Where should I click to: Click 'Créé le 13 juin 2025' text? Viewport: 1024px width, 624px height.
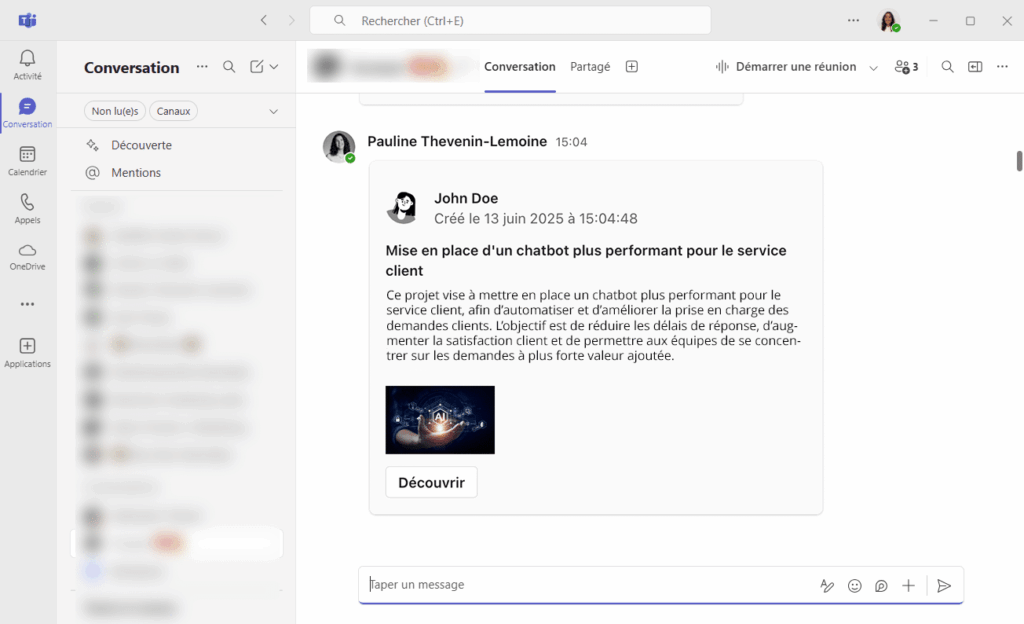(x=499, y=219)
